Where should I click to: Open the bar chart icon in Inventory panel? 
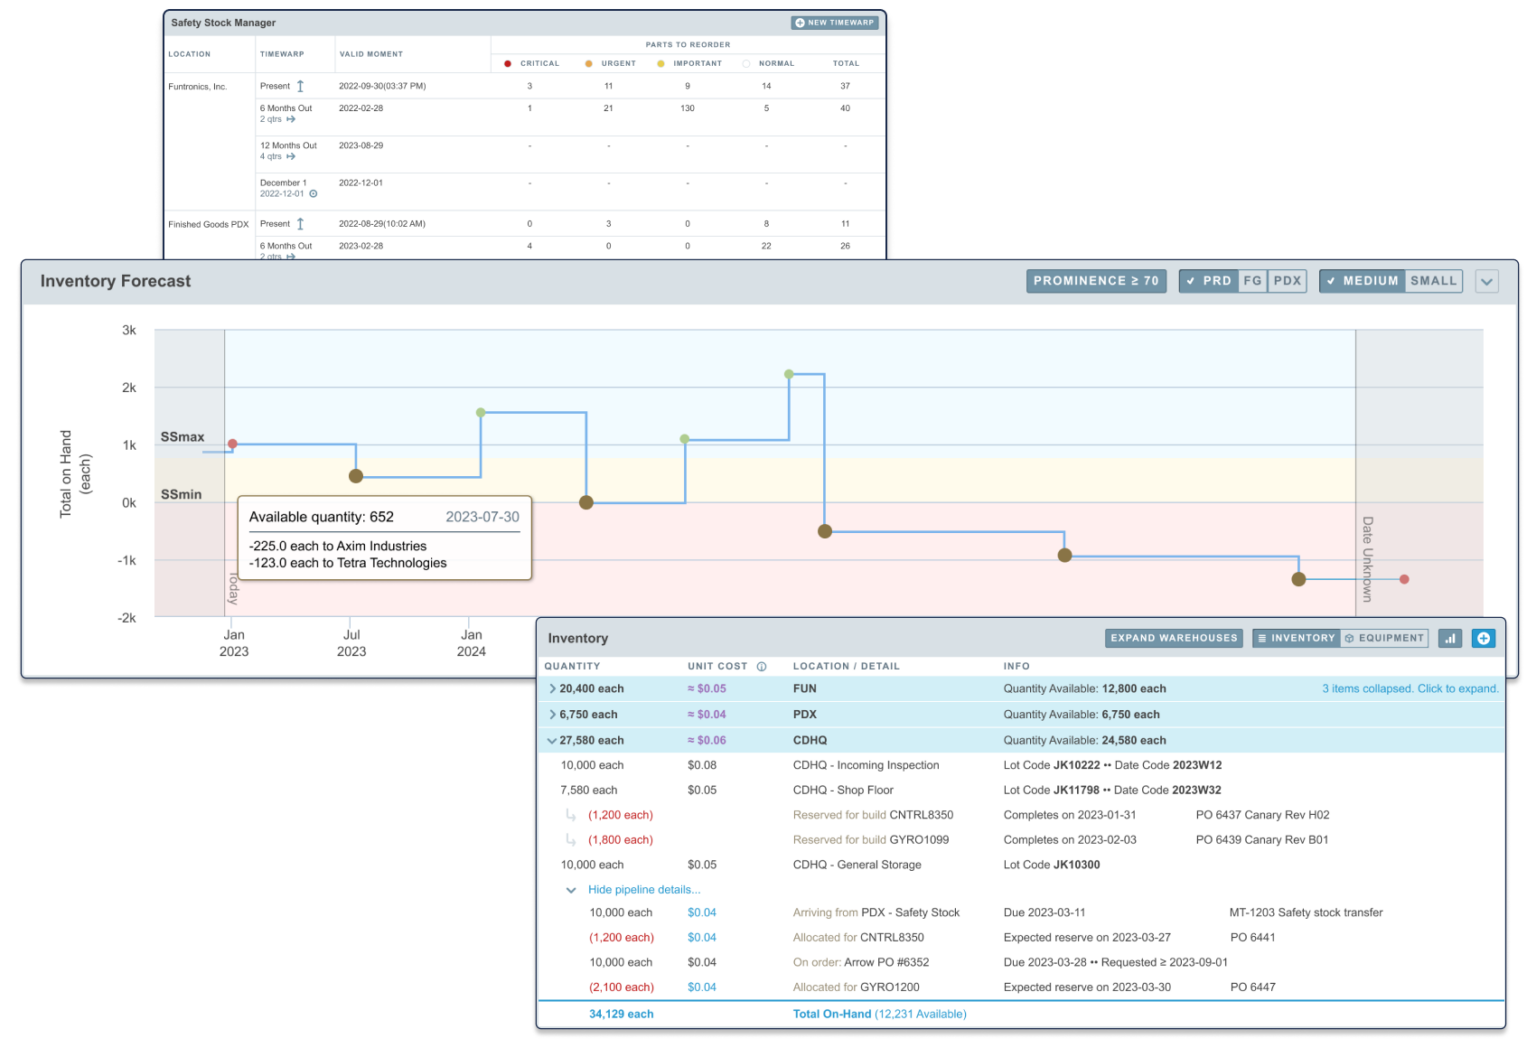(x=1450, y=638)
